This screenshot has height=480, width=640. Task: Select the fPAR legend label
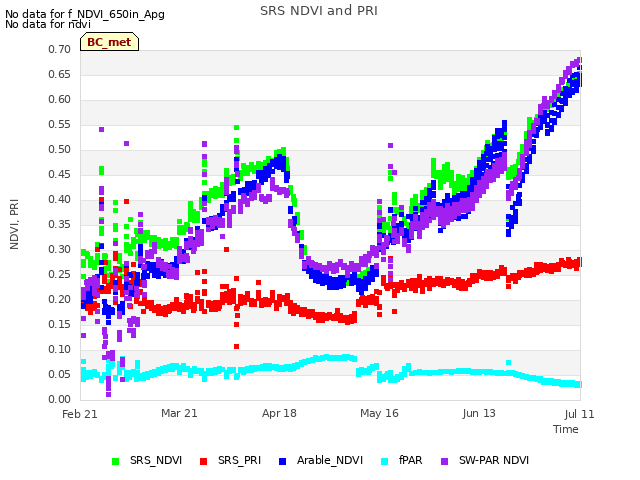pos(411,460)
